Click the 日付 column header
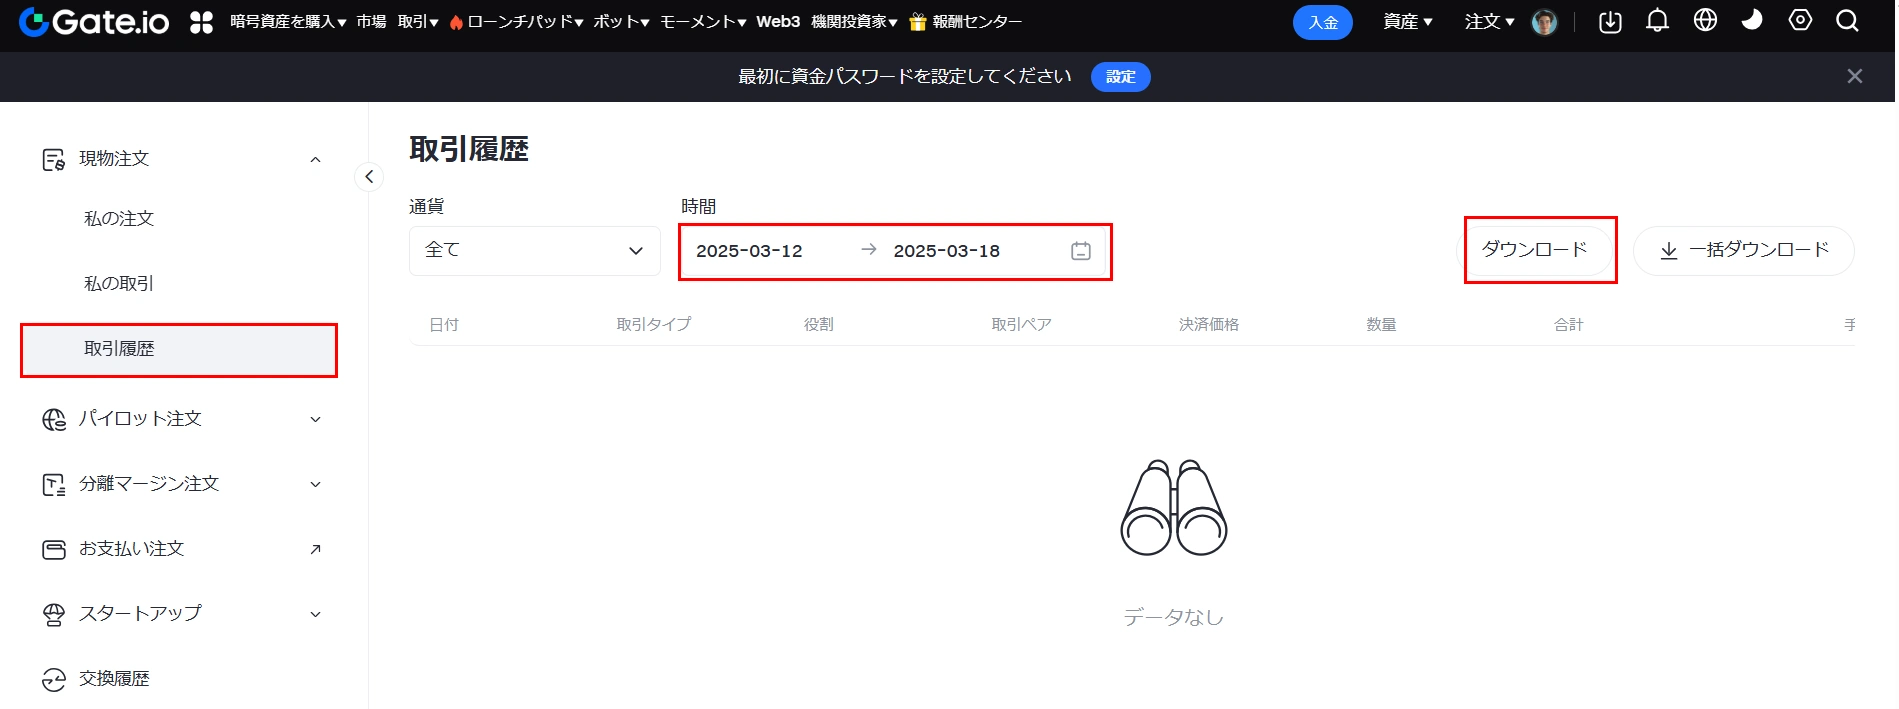Screen dimensions: 1899x709 (444, 325)
